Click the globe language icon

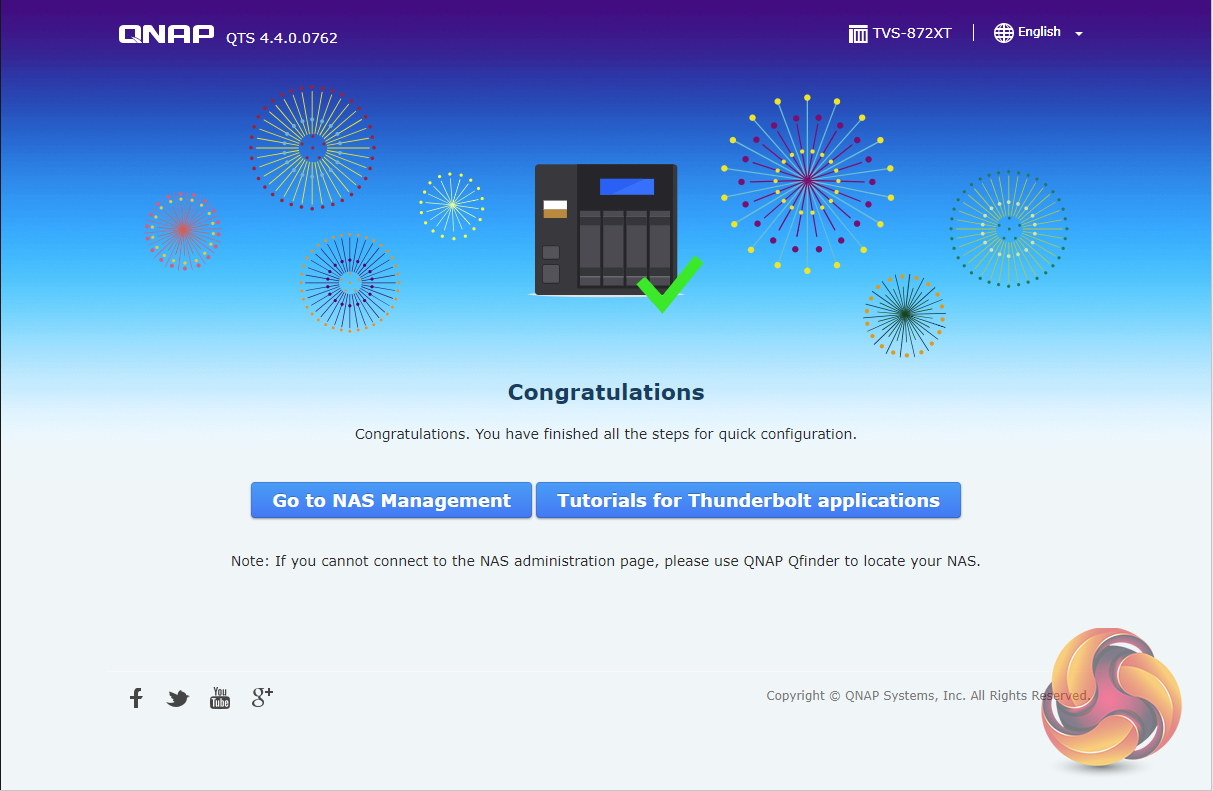pyautogui.click(x=1003, y=33)
